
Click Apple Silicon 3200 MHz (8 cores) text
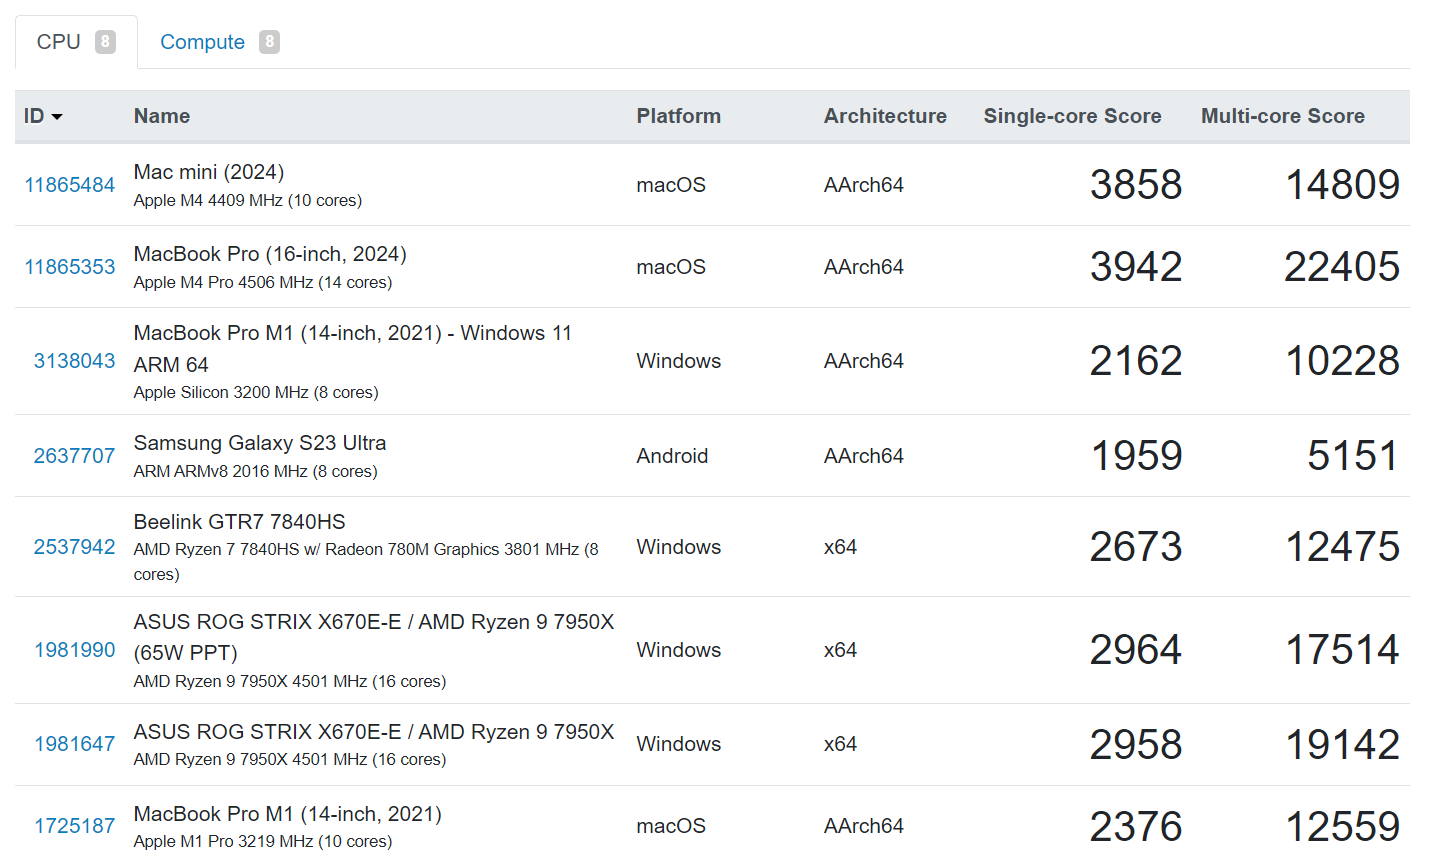click(256, 392)
